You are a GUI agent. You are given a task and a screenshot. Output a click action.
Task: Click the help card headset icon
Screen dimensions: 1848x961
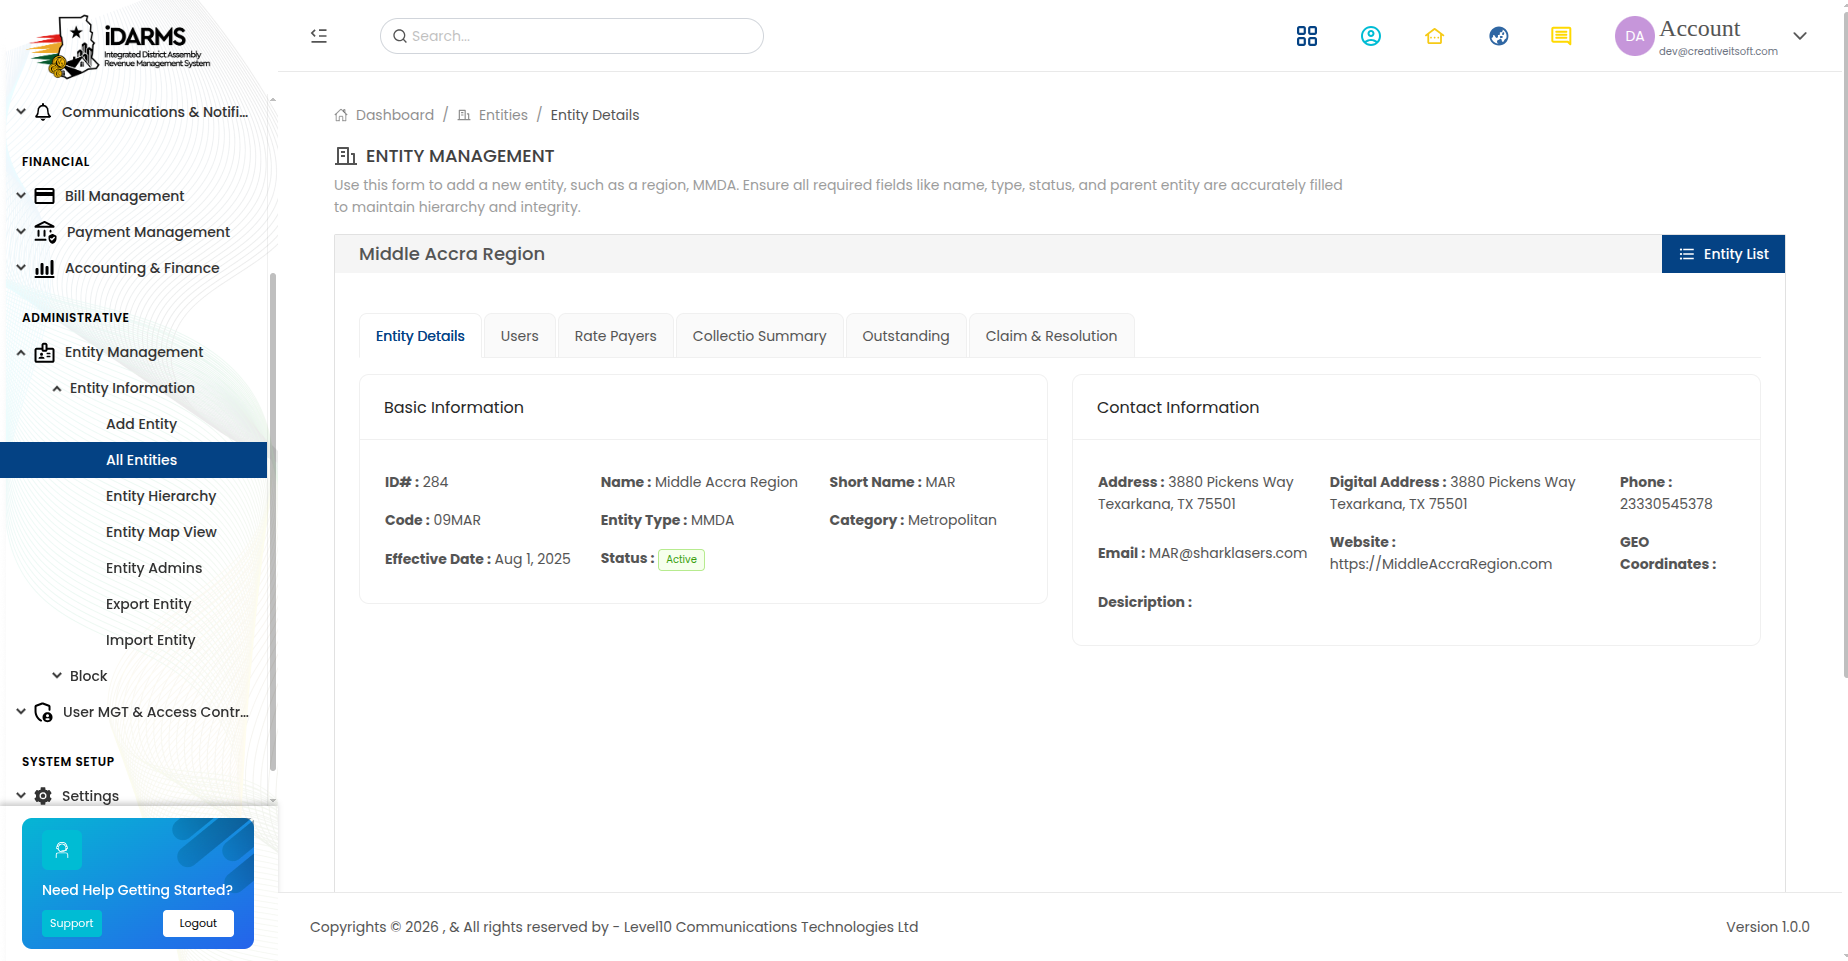click(x=62, y=850)
